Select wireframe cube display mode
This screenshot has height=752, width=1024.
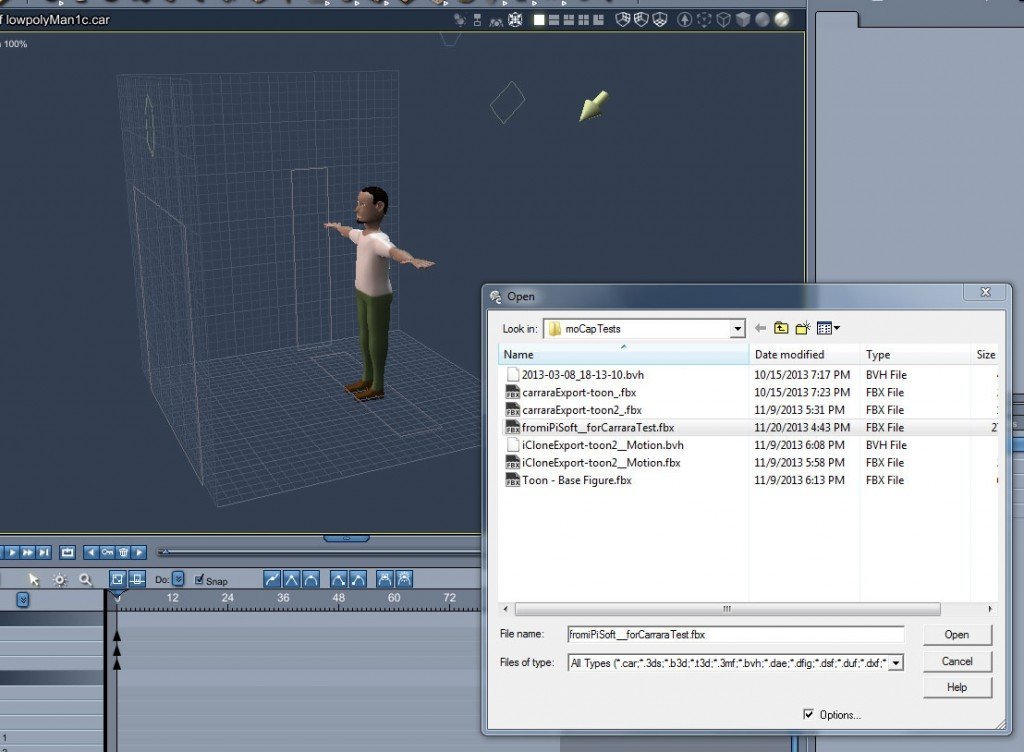pyautogui.click(x=724, y=20)
